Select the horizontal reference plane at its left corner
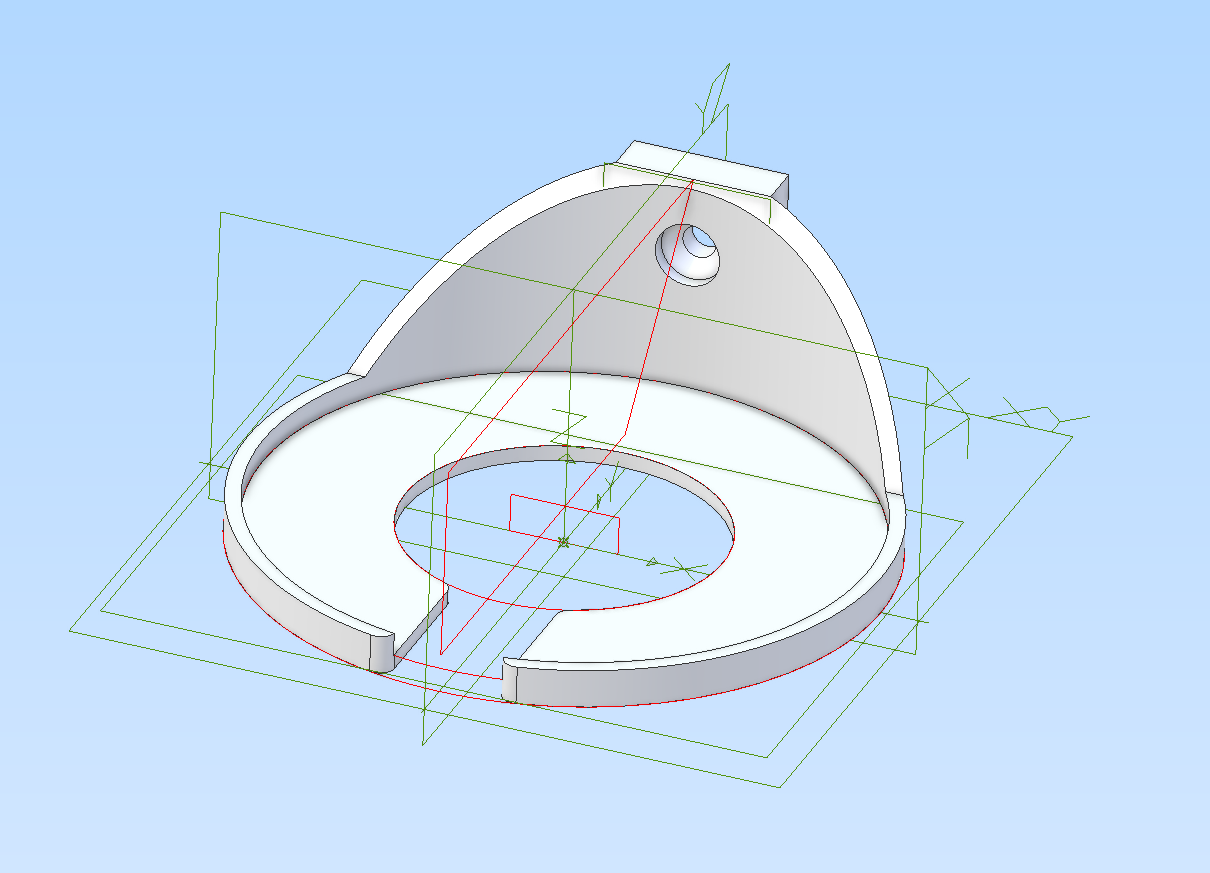The width and height of the screenshot is (1210, 873). [x=72, y=630]
